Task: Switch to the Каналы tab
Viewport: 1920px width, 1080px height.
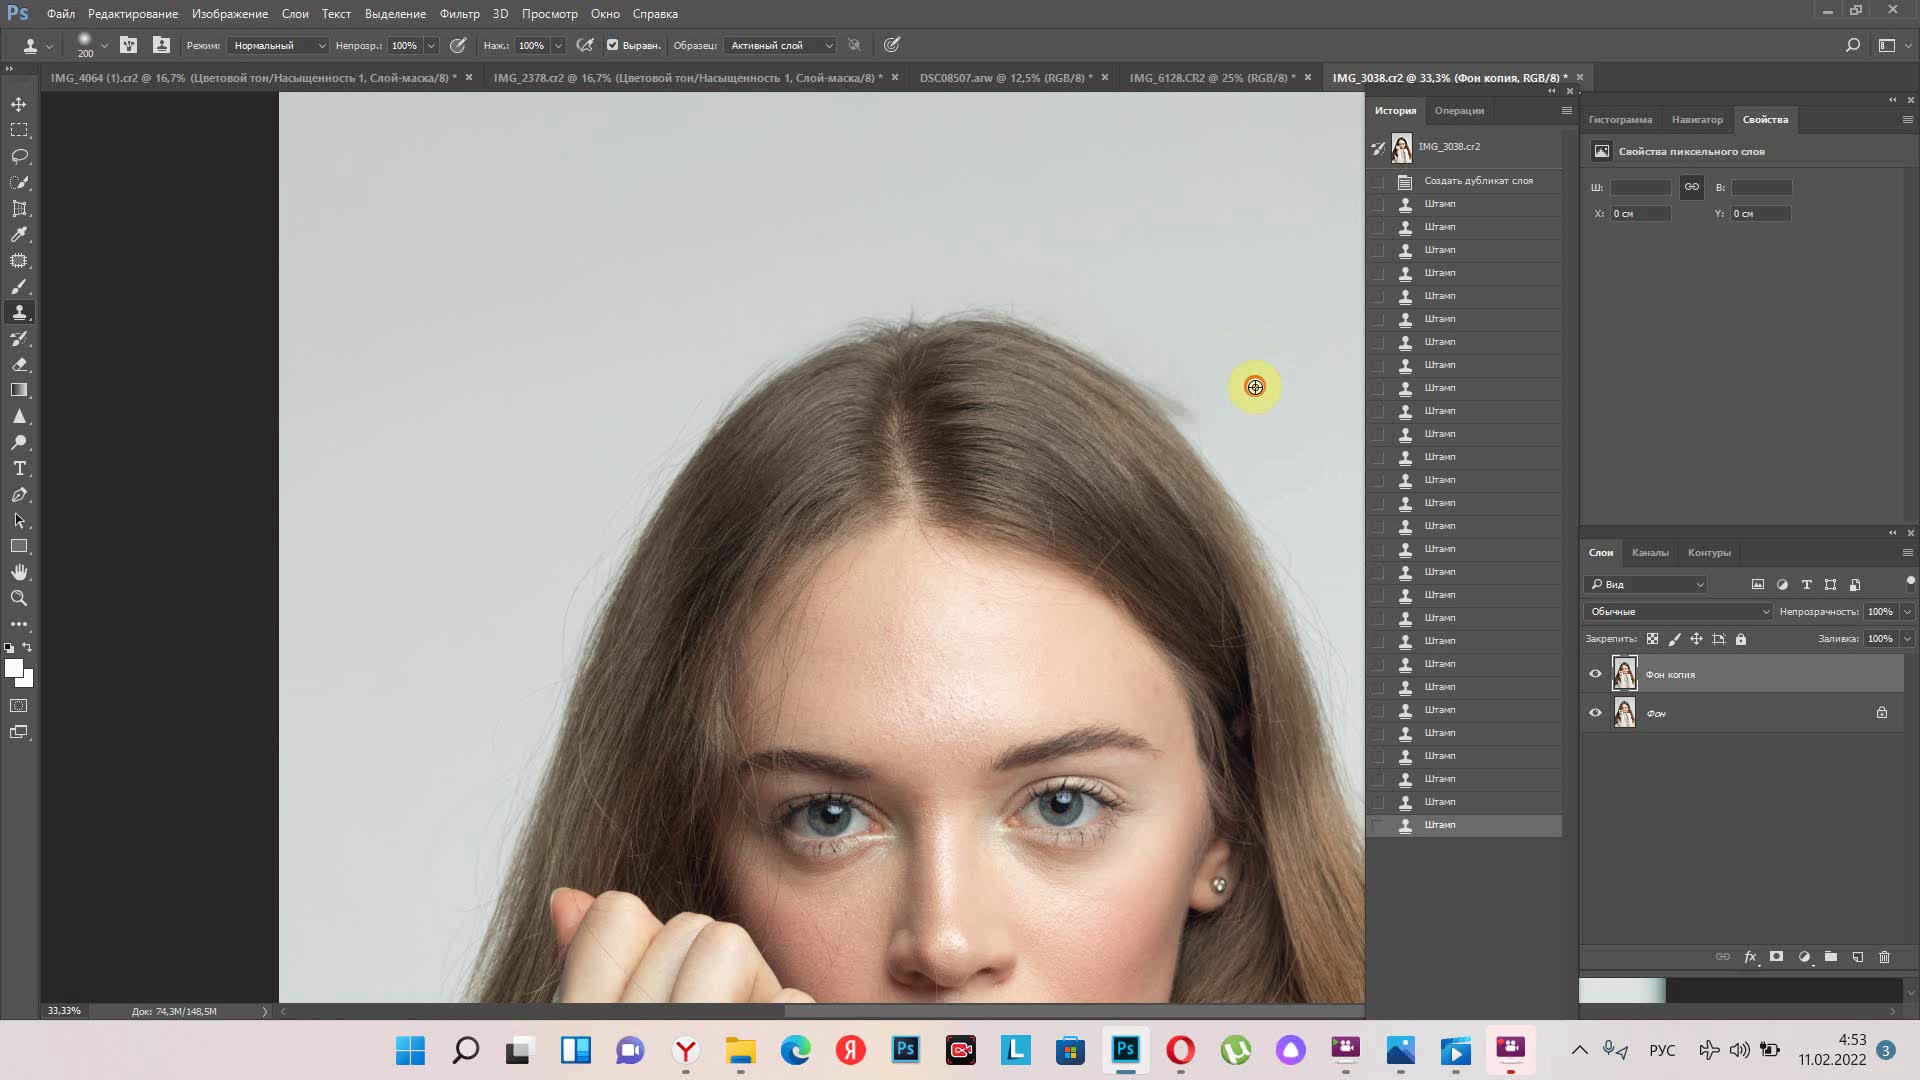Action: [x=1649, y=552]
